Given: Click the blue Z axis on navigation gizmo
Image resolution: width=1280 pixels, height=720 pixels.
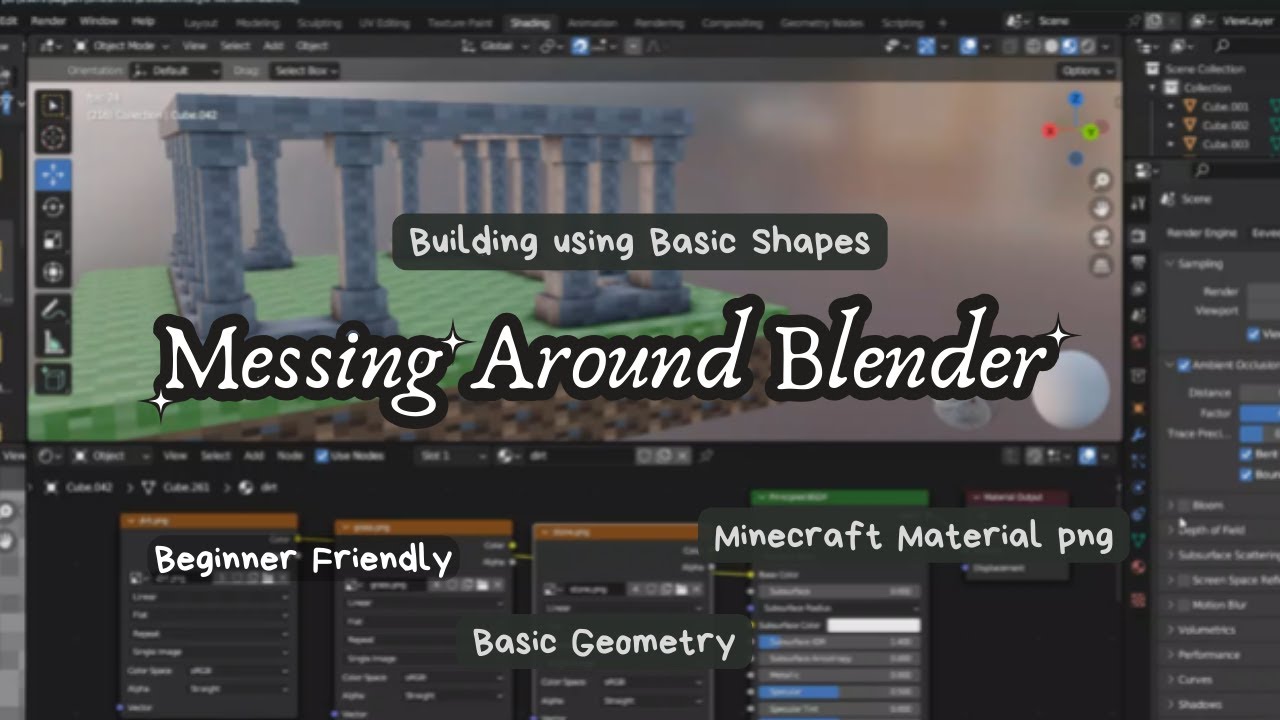Looking at the screenshot, I should tap(1076, 99).
